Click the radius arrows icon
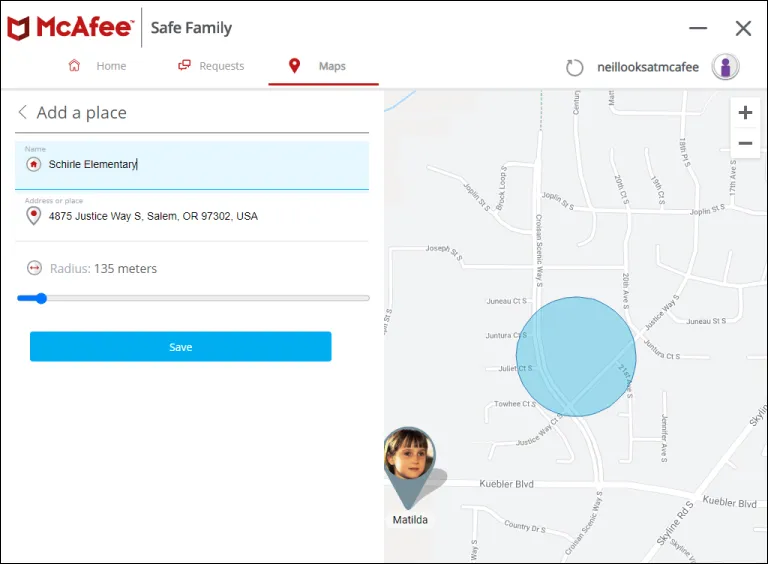The image size is (768, 564). 34,268
